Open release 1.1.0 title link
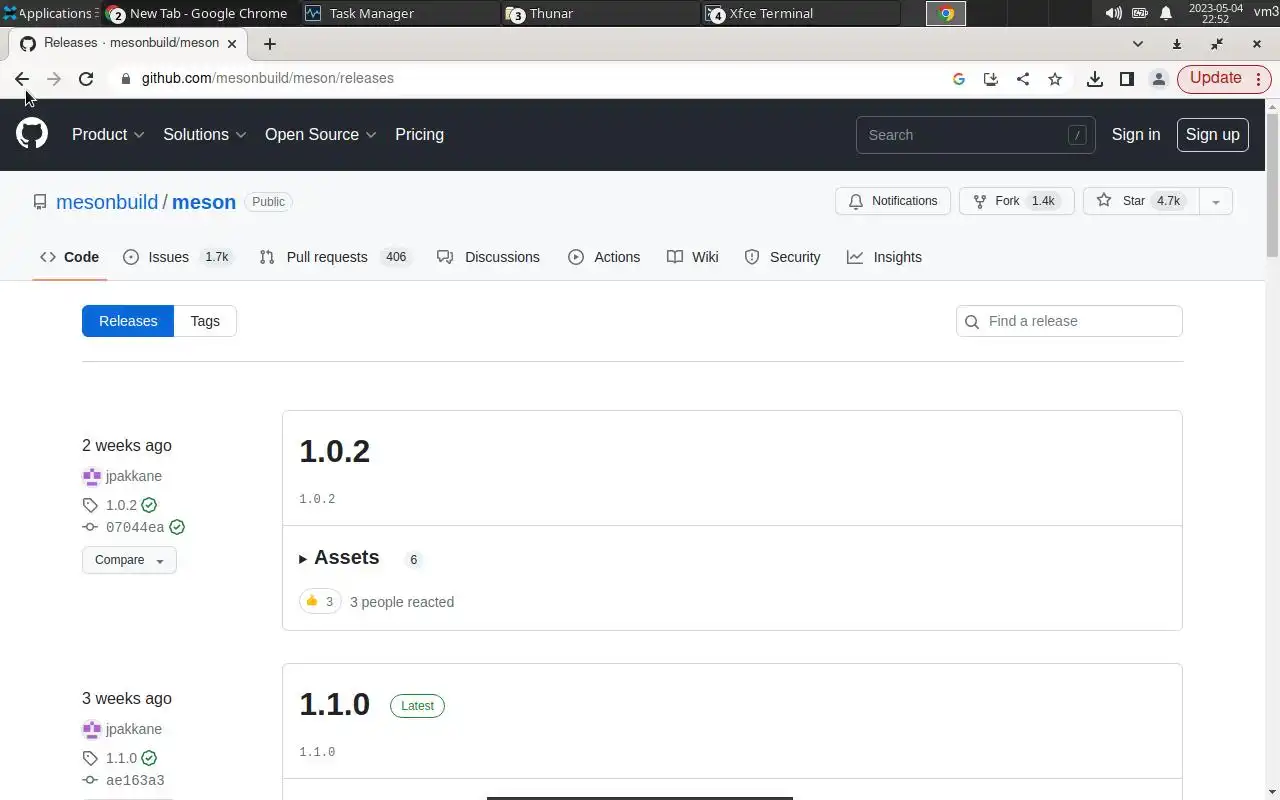The image size is (1280, 800). (x=335, y=704)
